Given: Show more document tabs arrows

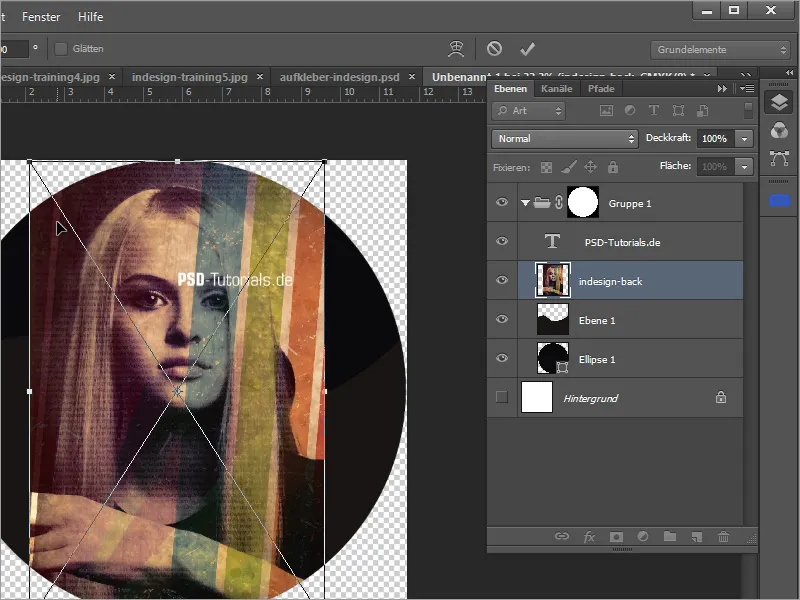Looking at the screenshot, I should (x=745, y=76).
